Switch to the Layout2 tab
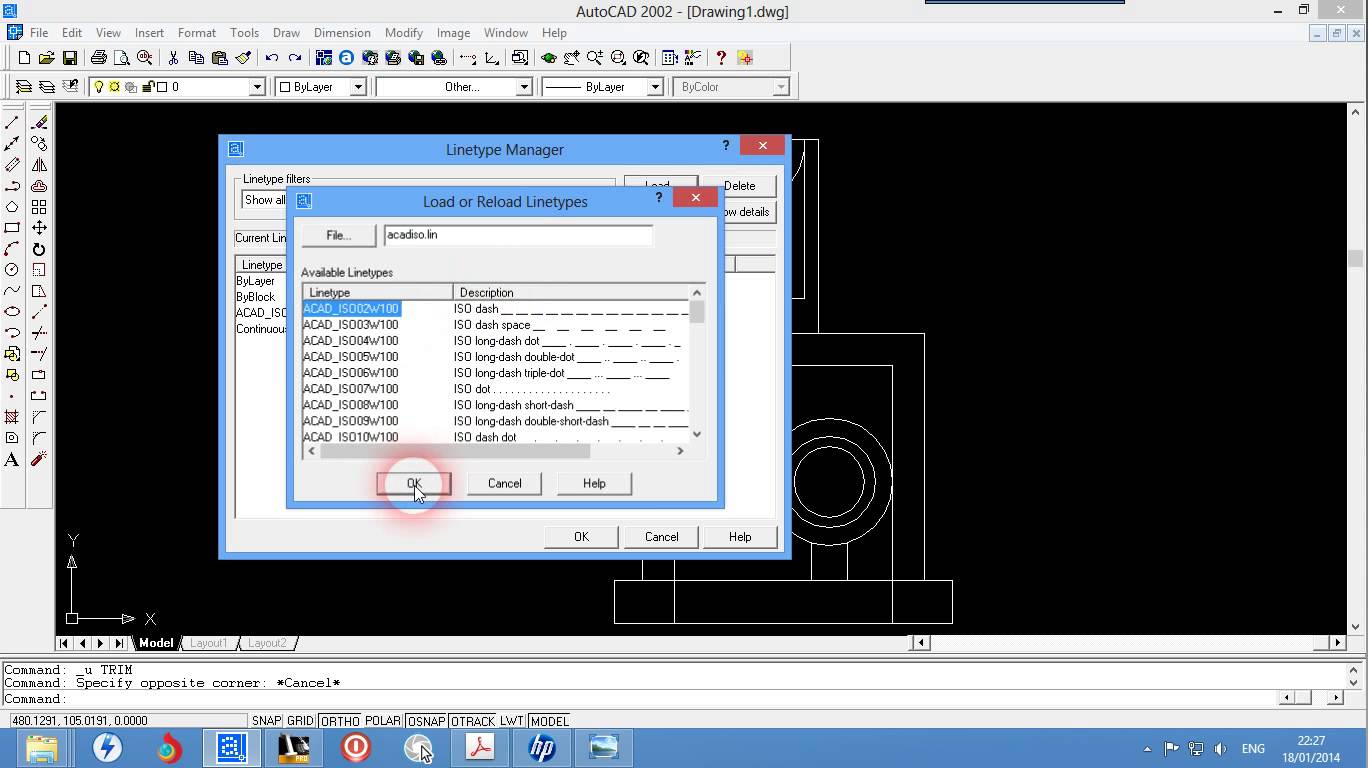Image resolution: width=1368 pixels, height=768 pixels. click(267, 643)
